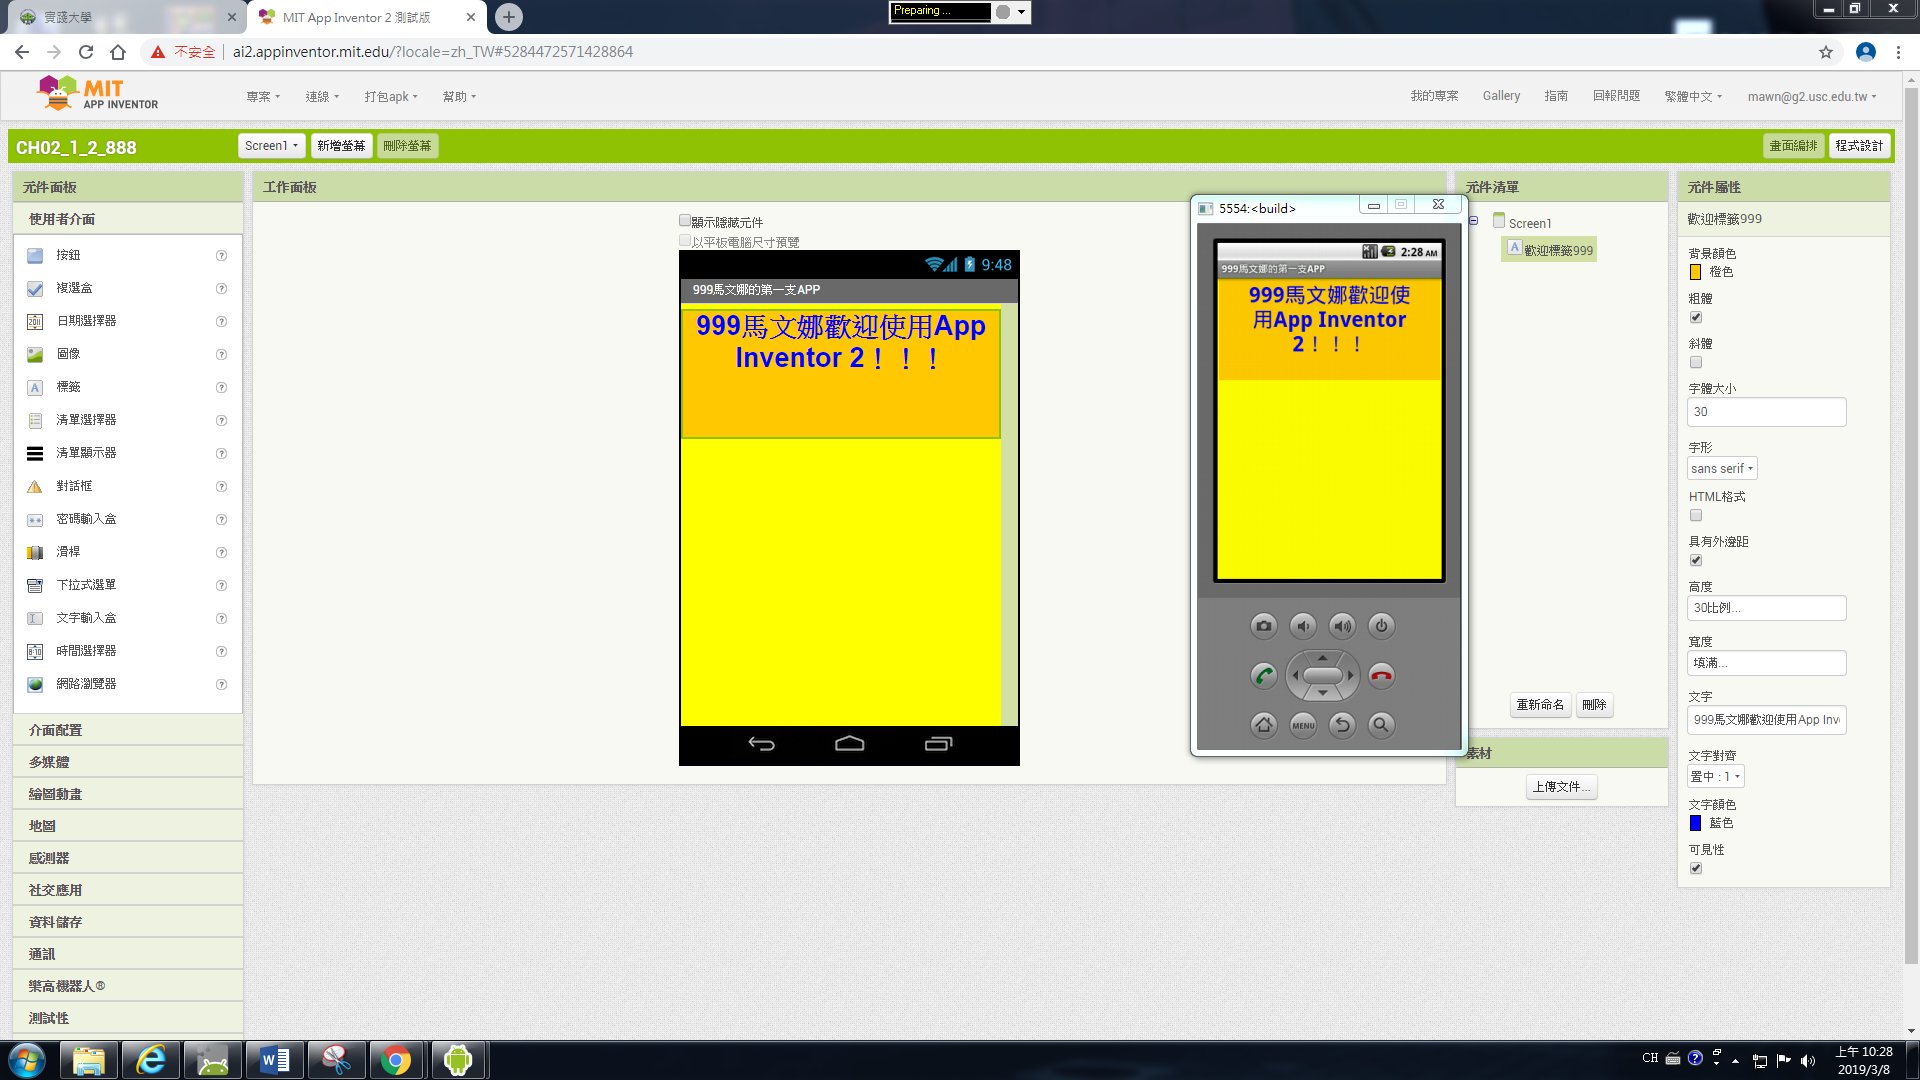Open 幫助 menu
The height and width of the screenshot is (1080, 1920).
[x=459, y=97]
